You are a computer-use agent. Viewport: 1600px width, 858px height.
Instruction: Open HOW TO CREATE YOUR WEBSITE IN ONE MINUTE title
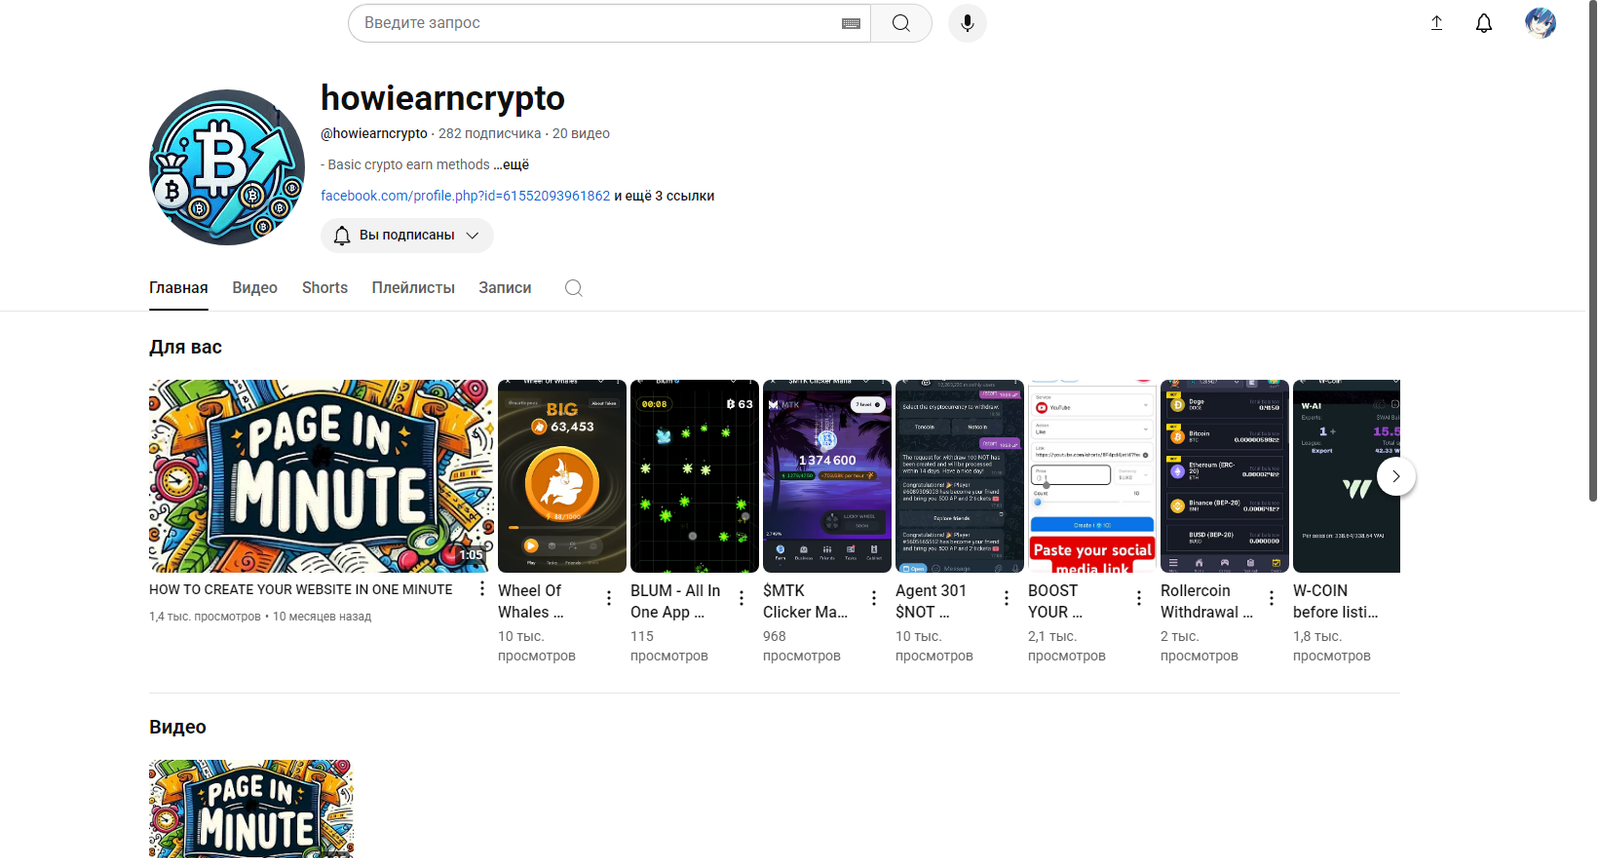click(301, 590)
